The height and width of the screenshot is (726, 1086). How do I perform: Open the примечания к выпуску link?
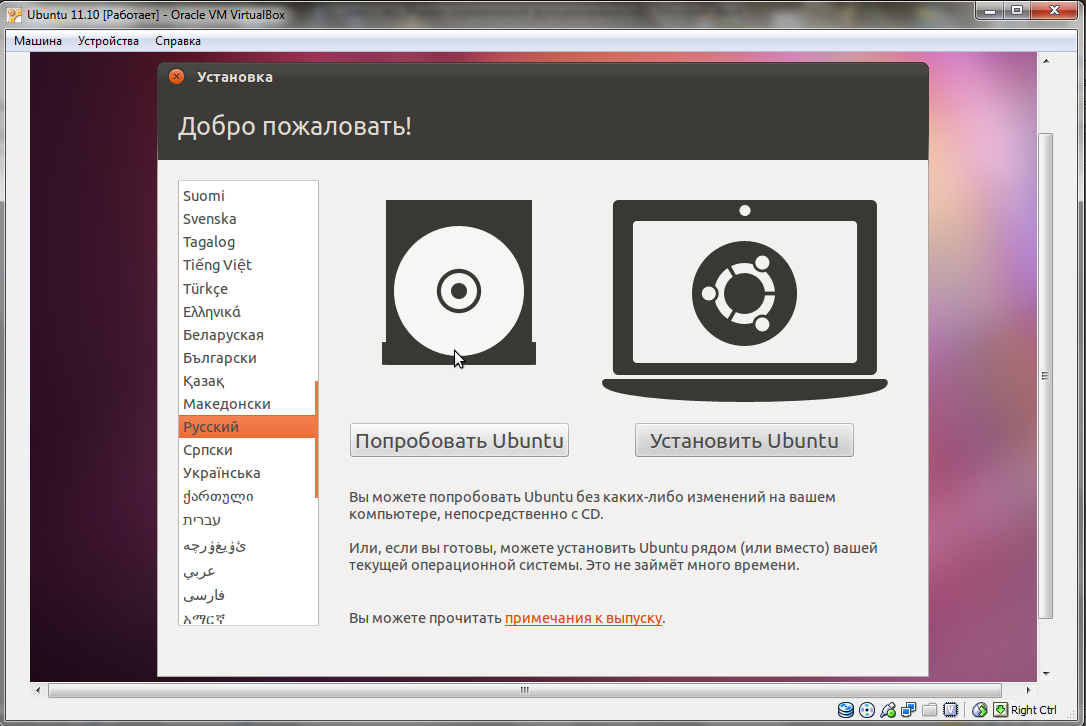tap(583, 618)
